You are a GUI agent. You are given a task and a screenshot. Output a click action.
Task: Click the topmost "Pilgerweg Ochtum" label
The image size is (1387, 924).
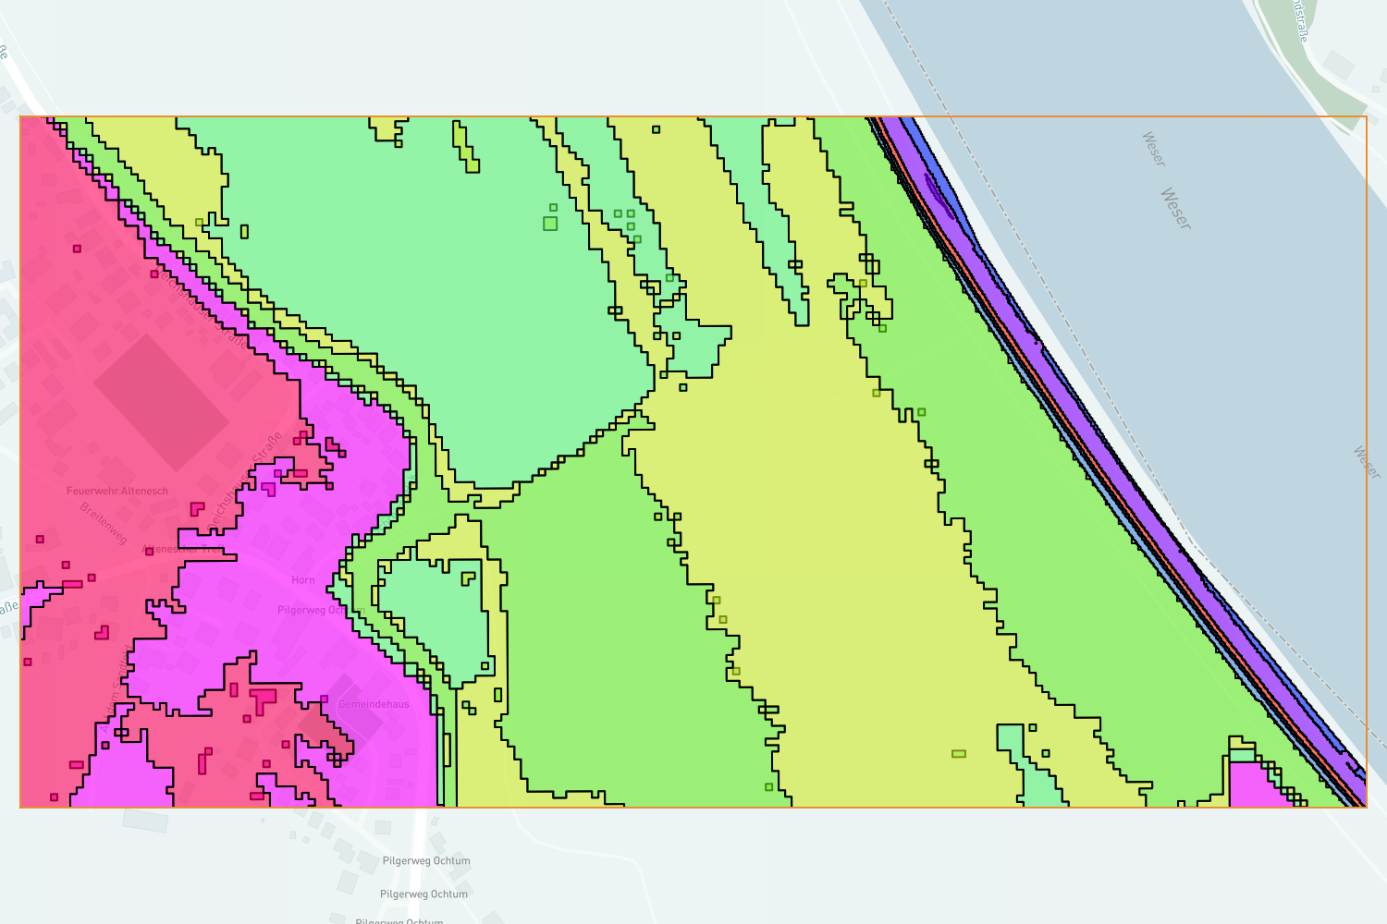426,861
